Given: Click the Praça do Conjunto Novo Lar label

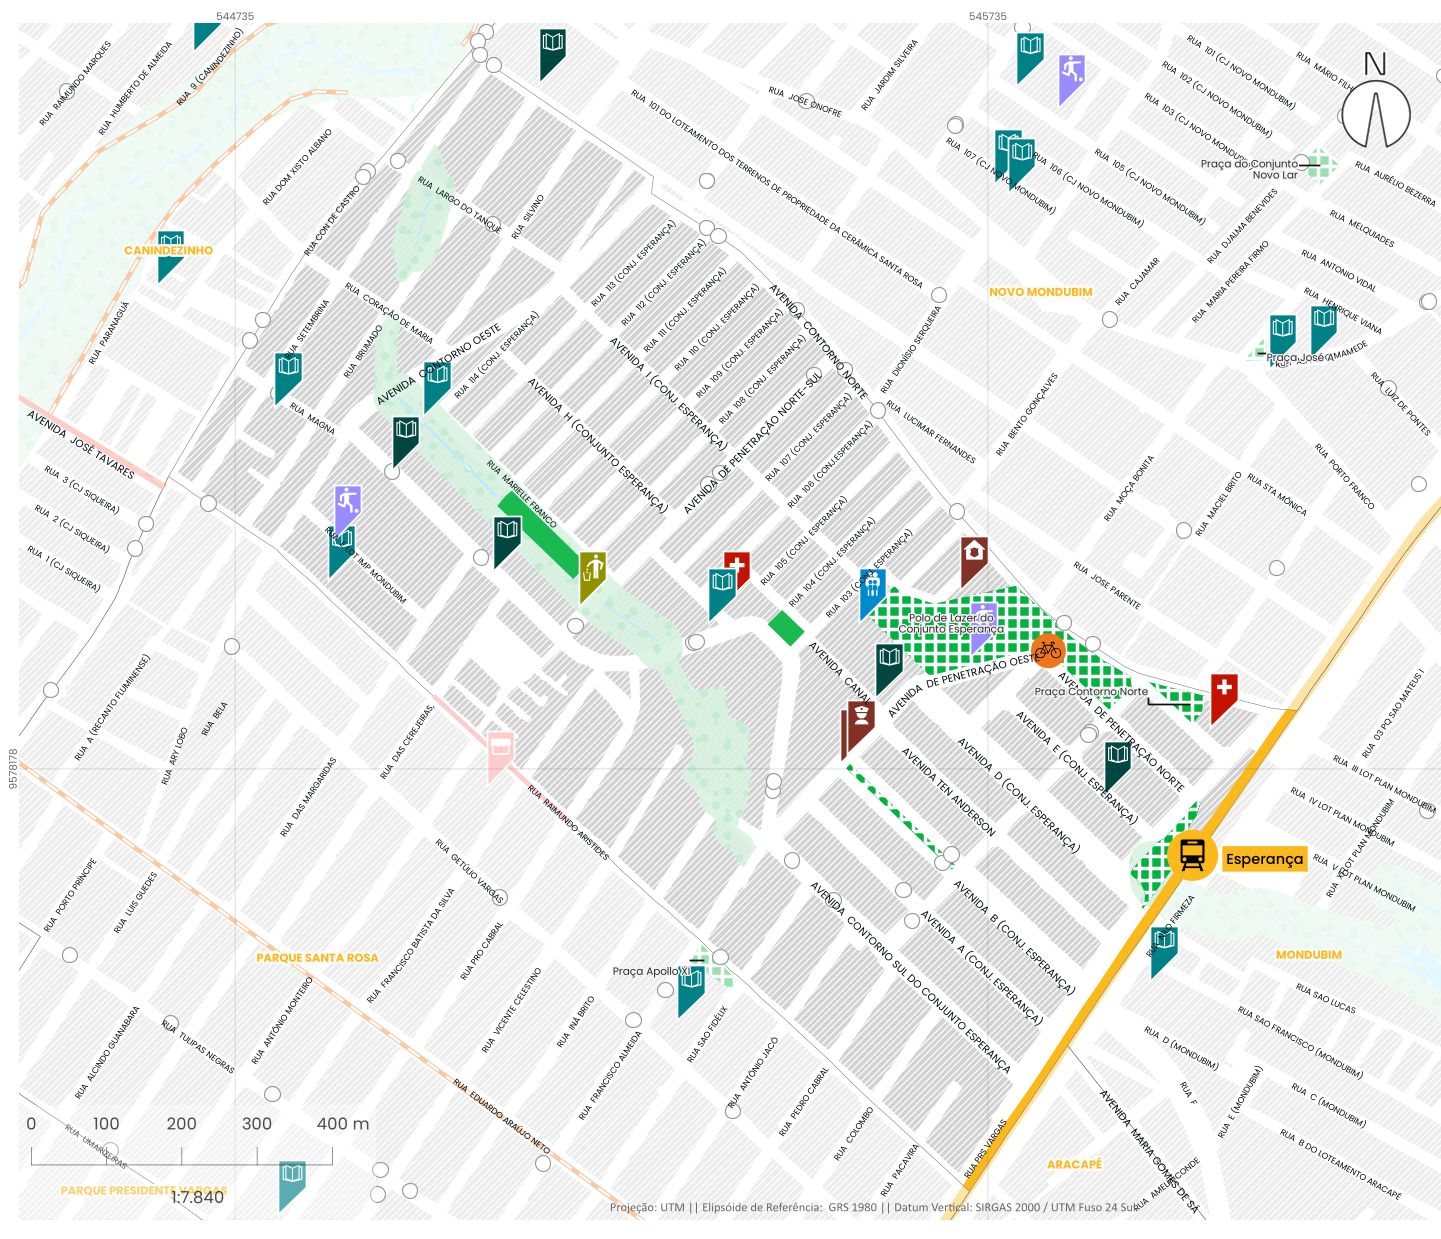Looking at the screenshot, I should pos(1250,169).
